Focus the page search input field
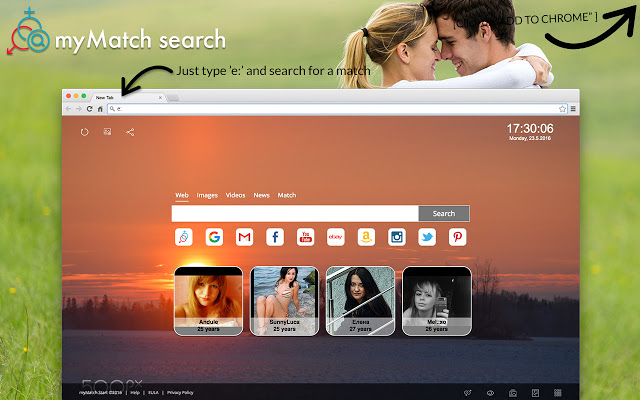This screenshot has width=641, height=401. pyautogui.click(x=295, y=213)
